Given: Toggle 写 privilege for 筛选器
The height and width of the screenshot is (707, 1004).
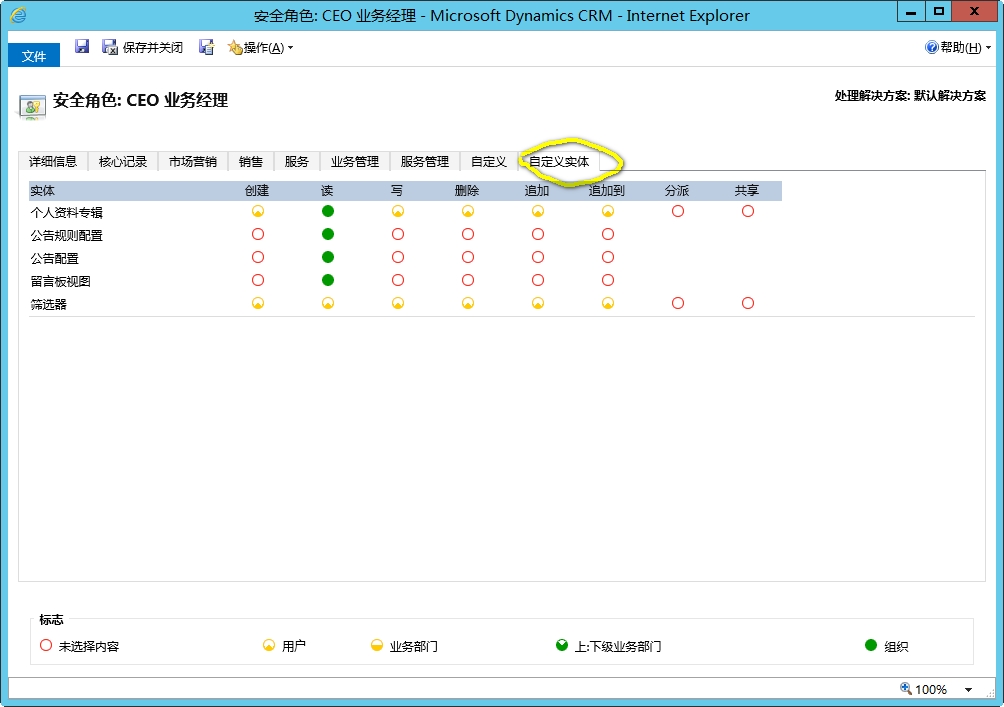Looking at the screenshot, I should point(398,304).
